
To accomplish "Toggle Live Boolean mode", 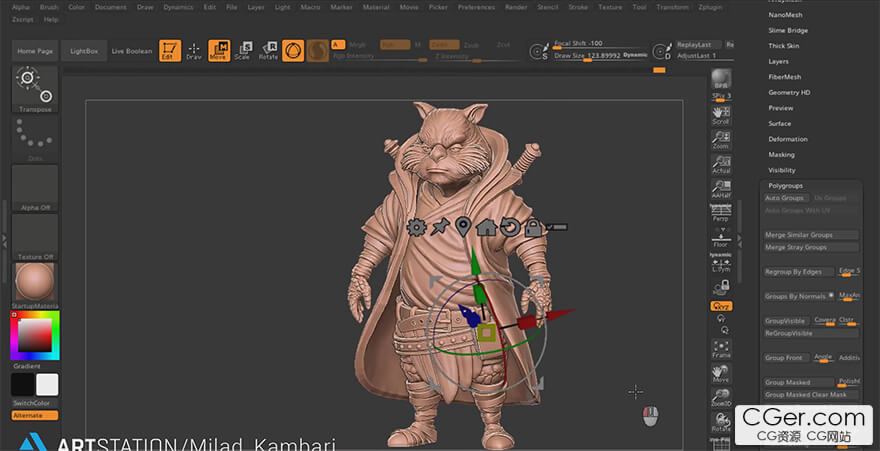I will pos(132,51).
